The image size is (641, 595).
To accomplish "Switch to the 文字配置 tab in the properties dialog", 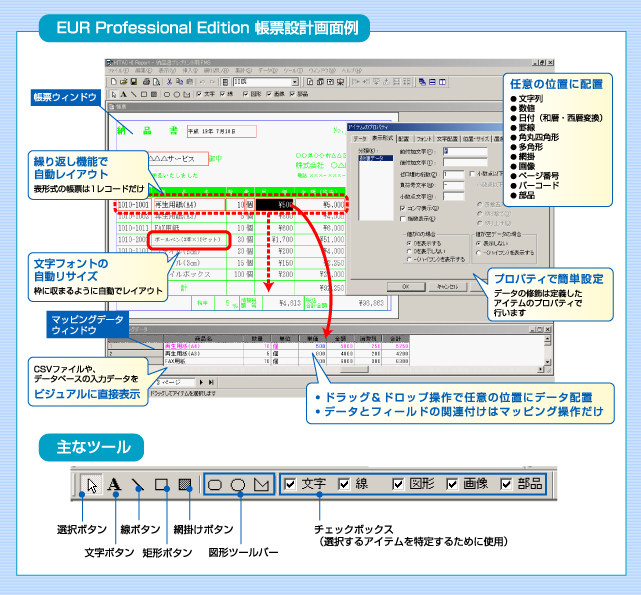I will pos(447,139).
